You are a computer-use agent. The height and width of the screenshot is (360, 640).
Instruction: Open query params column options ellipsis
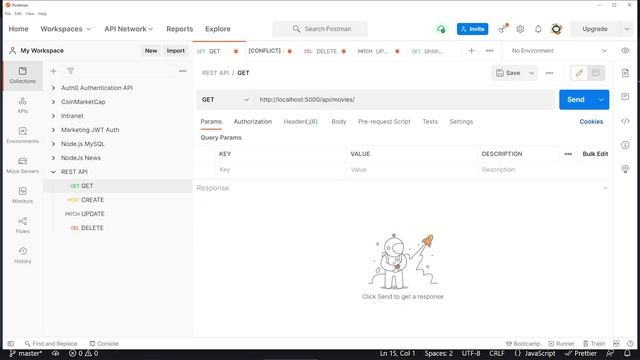[x=568, y=154]
